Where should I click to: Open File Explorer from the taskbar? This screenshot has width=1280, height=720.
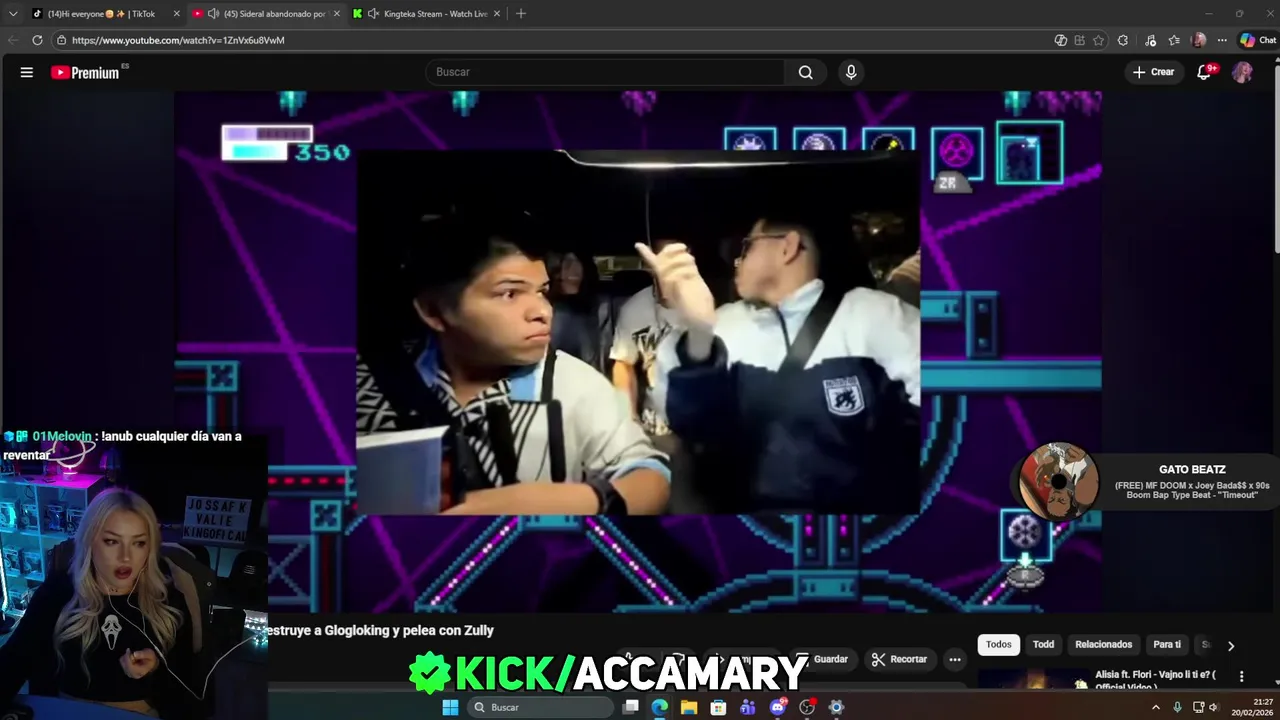(x=689, y=707)
